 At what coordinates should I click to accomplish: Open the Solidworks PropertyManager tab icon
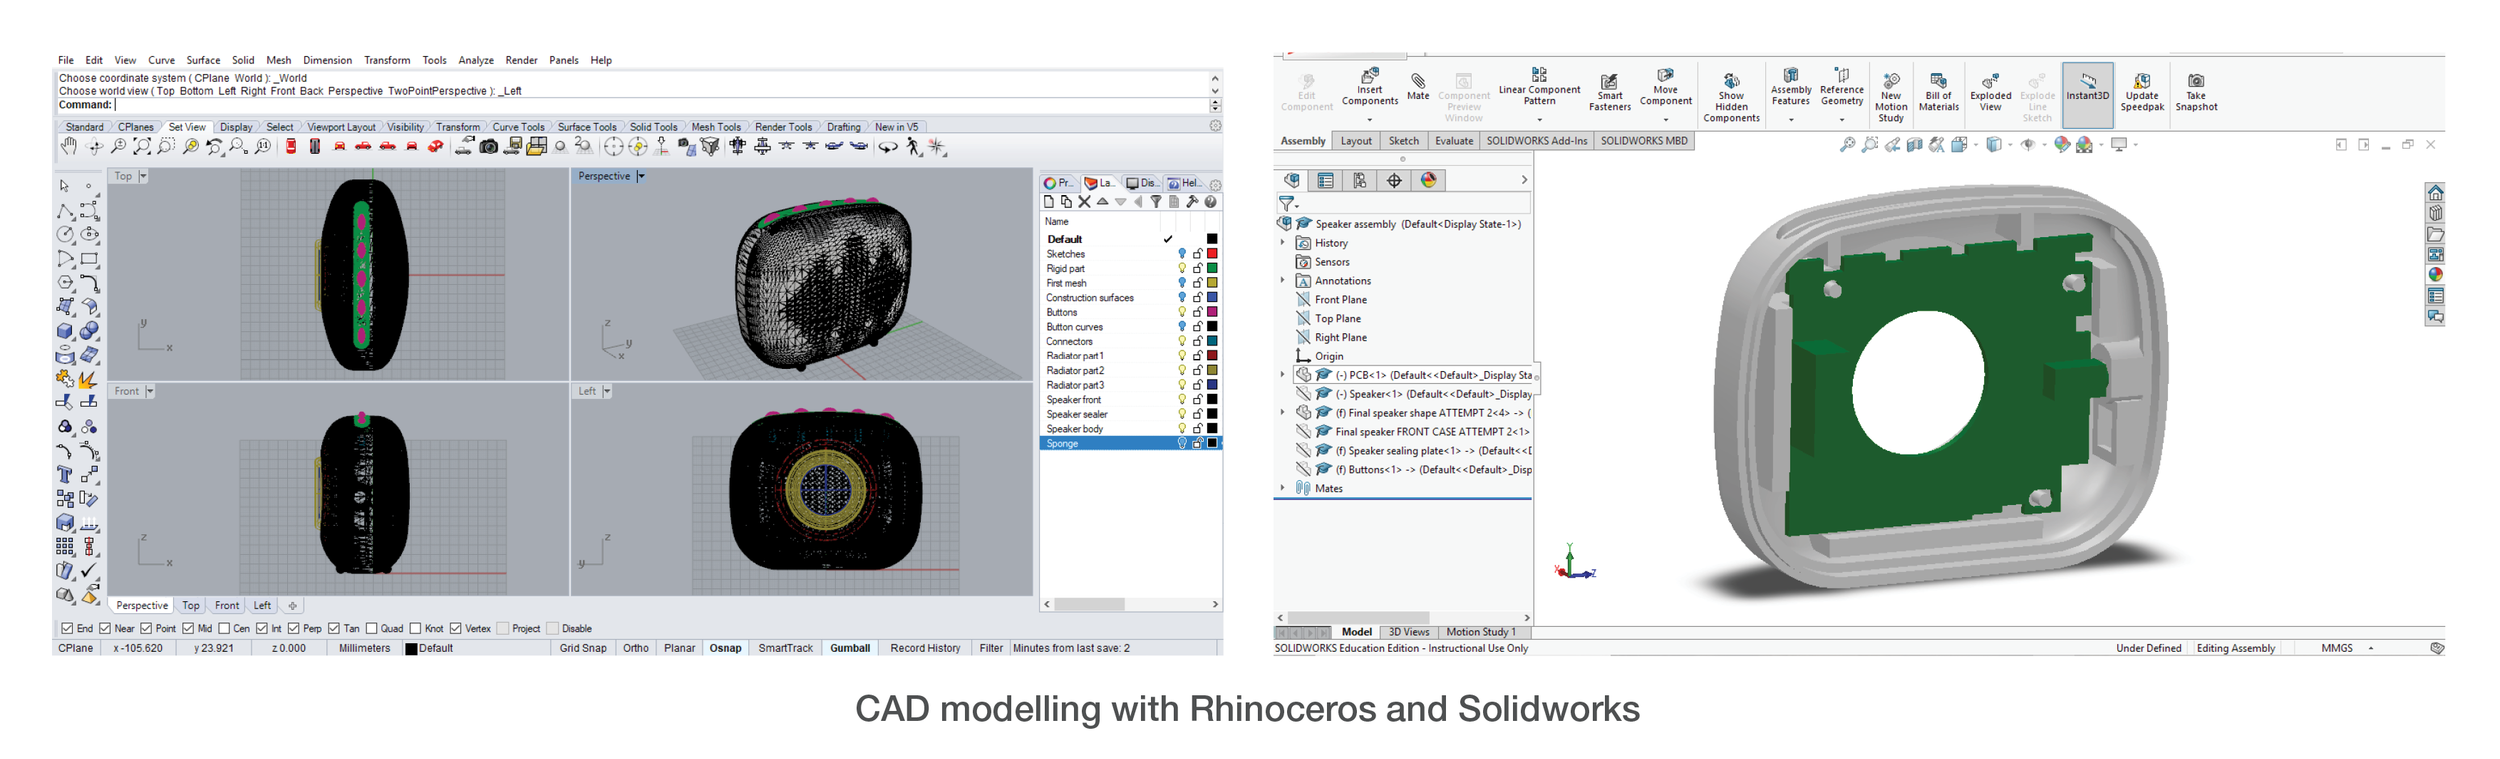point(1325,181)
